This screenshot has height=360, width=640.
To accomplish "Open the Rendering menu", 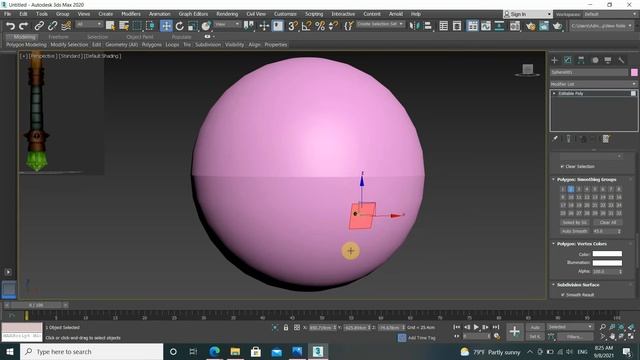I will (x=227, y=14).
